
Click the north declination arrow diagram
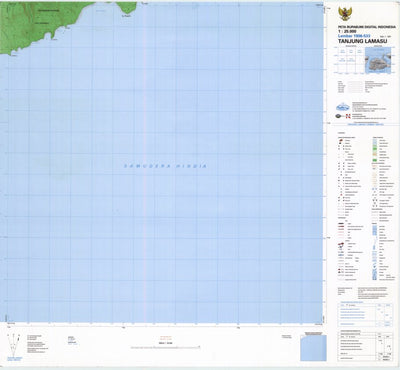click(x=14, y=346)
